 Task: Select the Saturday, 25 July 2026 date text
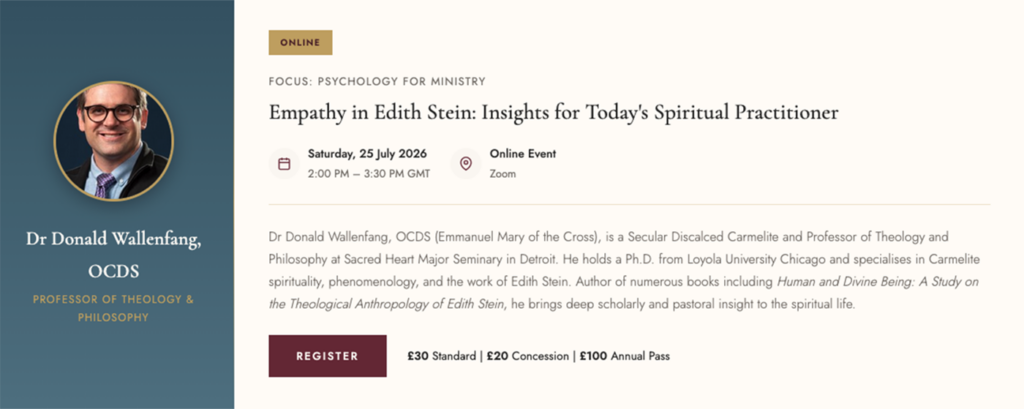[x=369, y=154]
